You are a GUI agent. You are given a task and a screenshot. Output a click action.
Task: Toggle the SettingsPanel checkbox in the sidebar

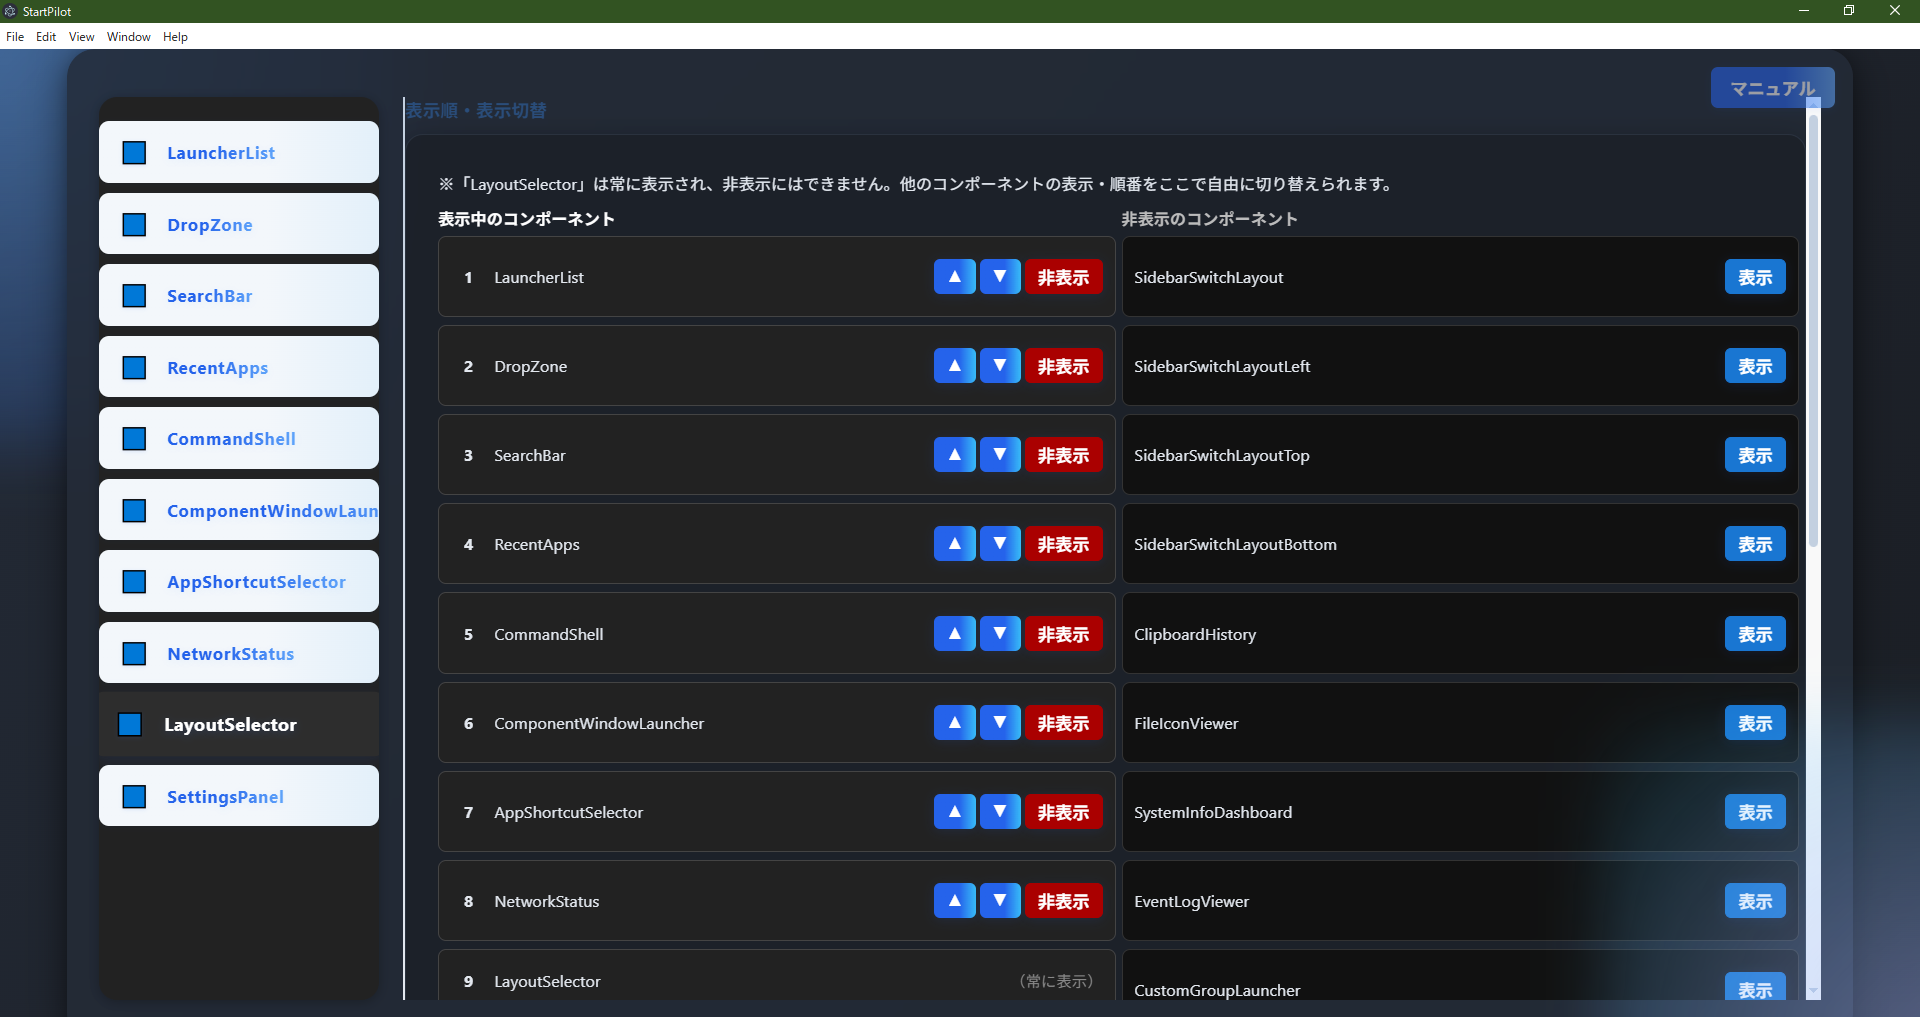click(134, 797)
